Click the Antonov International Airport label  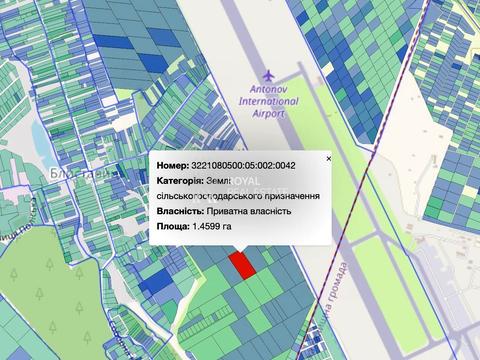click(x=268, y=101)
